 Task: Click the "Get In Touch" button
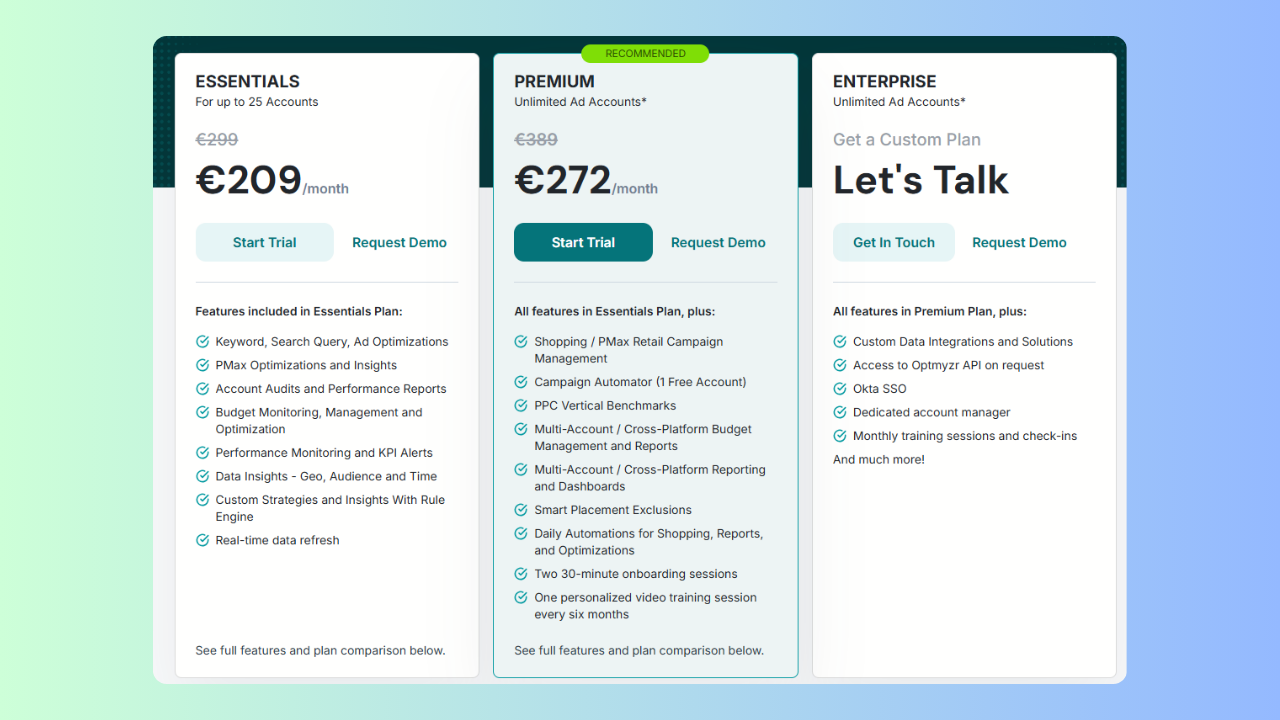tap(893, 242)
